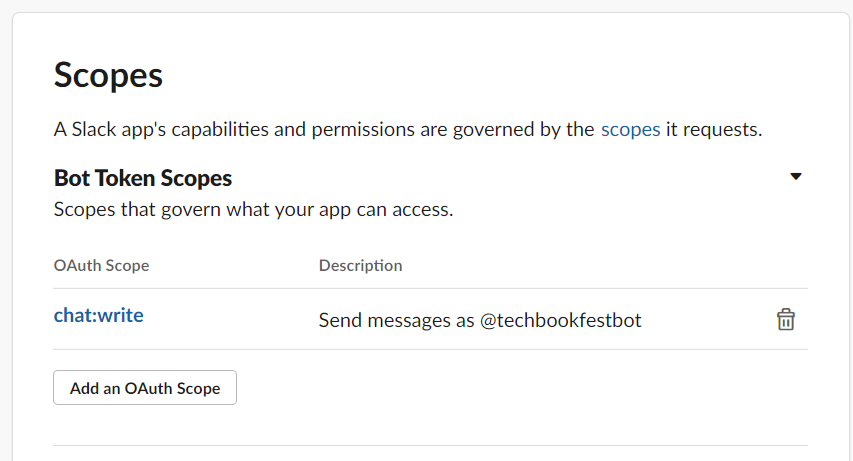853x461 pixels.
Task: Open the chat:write scope link
Action: click(98, 315)
